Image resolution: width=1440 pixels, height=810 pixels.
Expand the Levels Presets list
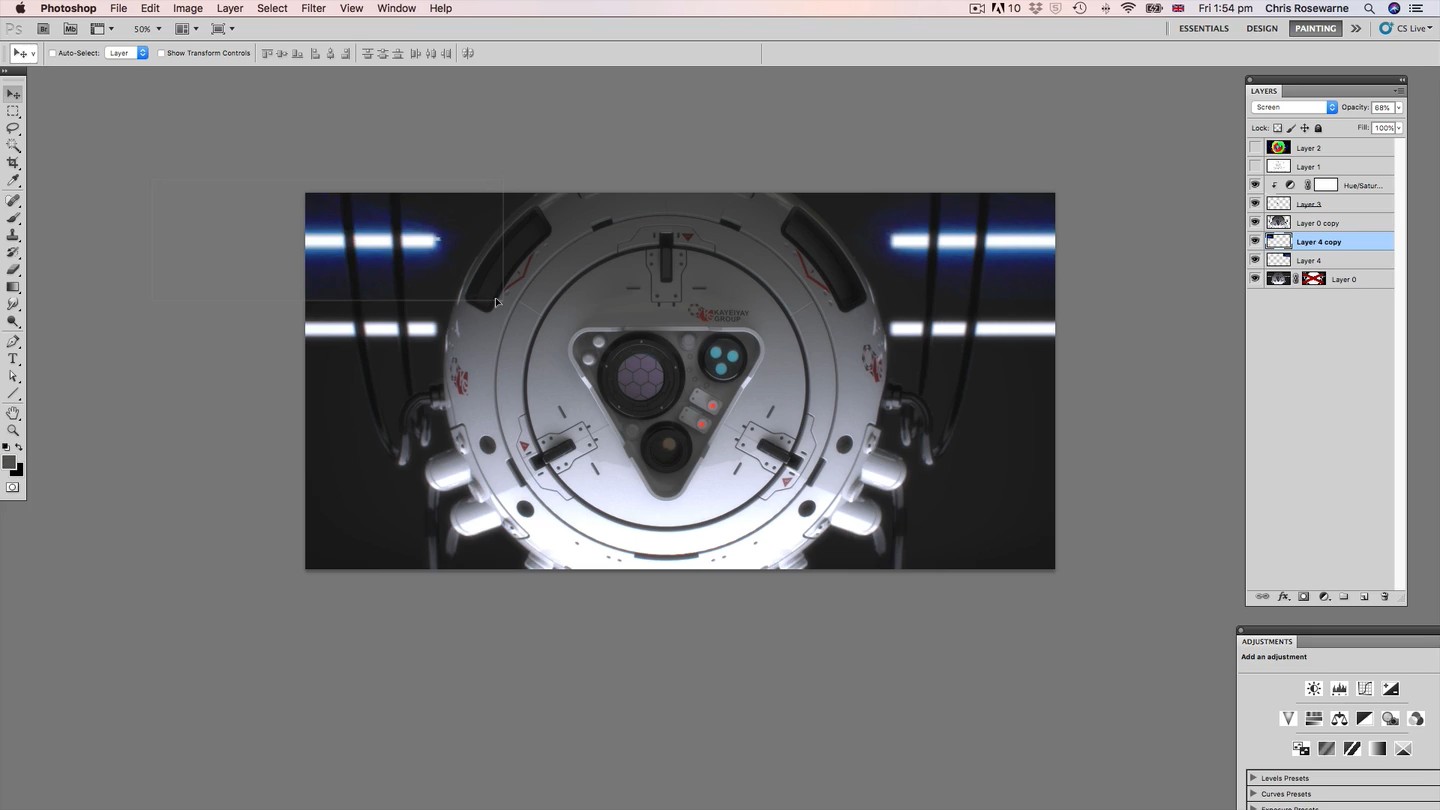pyautogui.click(x=1253, y=778)
